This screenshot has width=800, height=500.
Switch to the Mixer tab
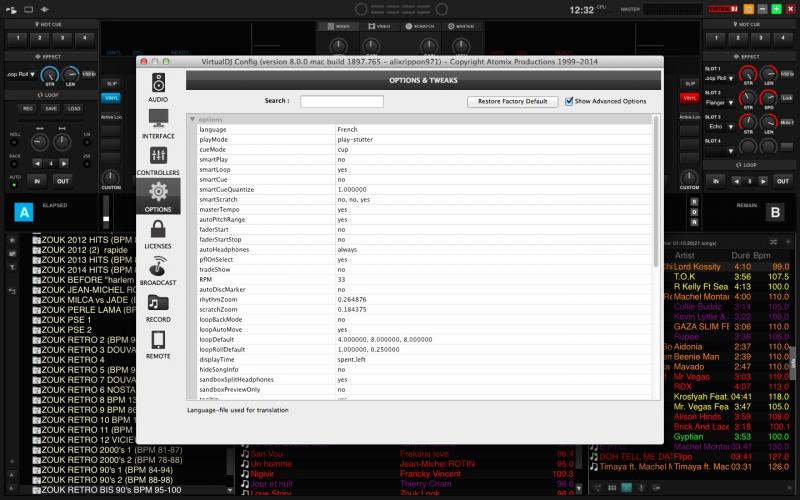(338, 26)
